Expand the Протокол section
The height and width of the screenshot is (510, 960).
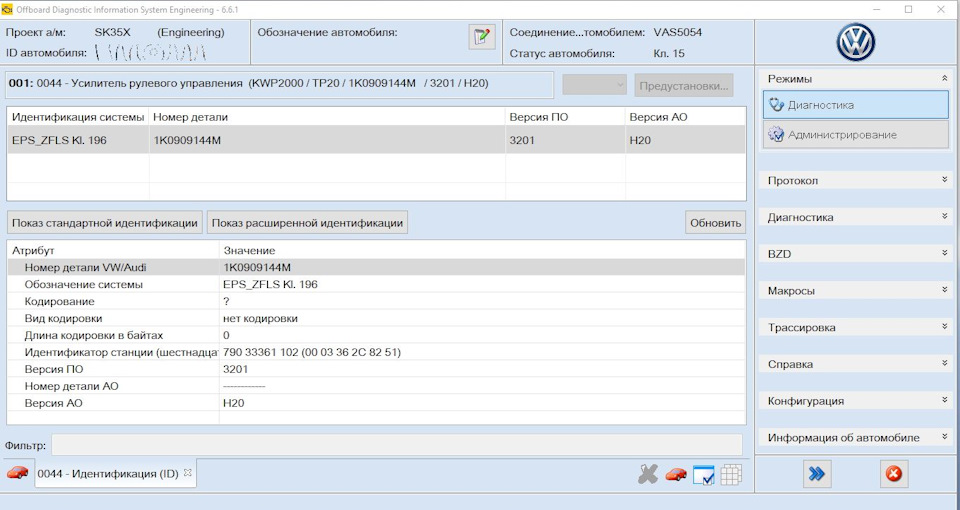(x=945, y=180)
